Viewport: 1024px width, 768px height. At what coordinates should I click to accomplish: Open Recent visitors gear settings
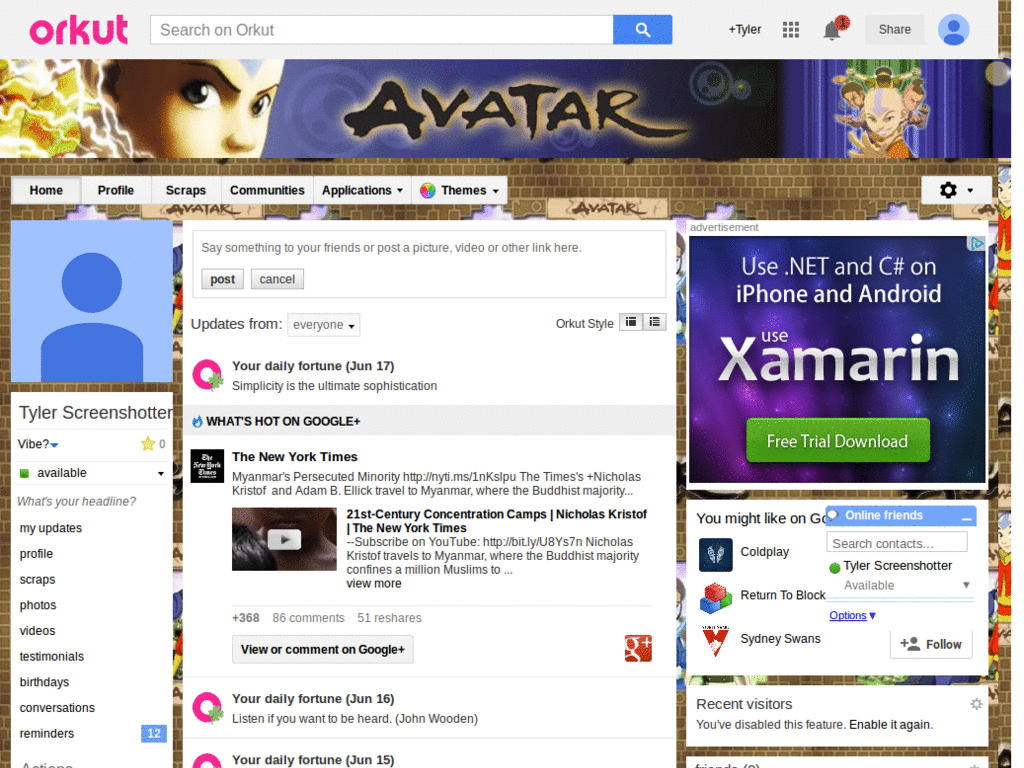pos(976,704)
